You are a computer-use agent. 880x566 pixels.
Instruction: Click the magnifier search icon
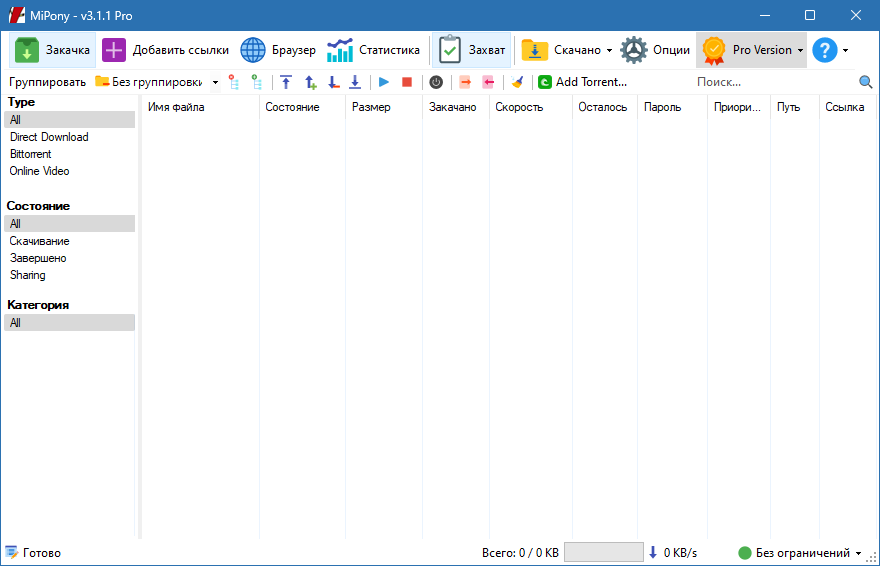click(865, 82)
